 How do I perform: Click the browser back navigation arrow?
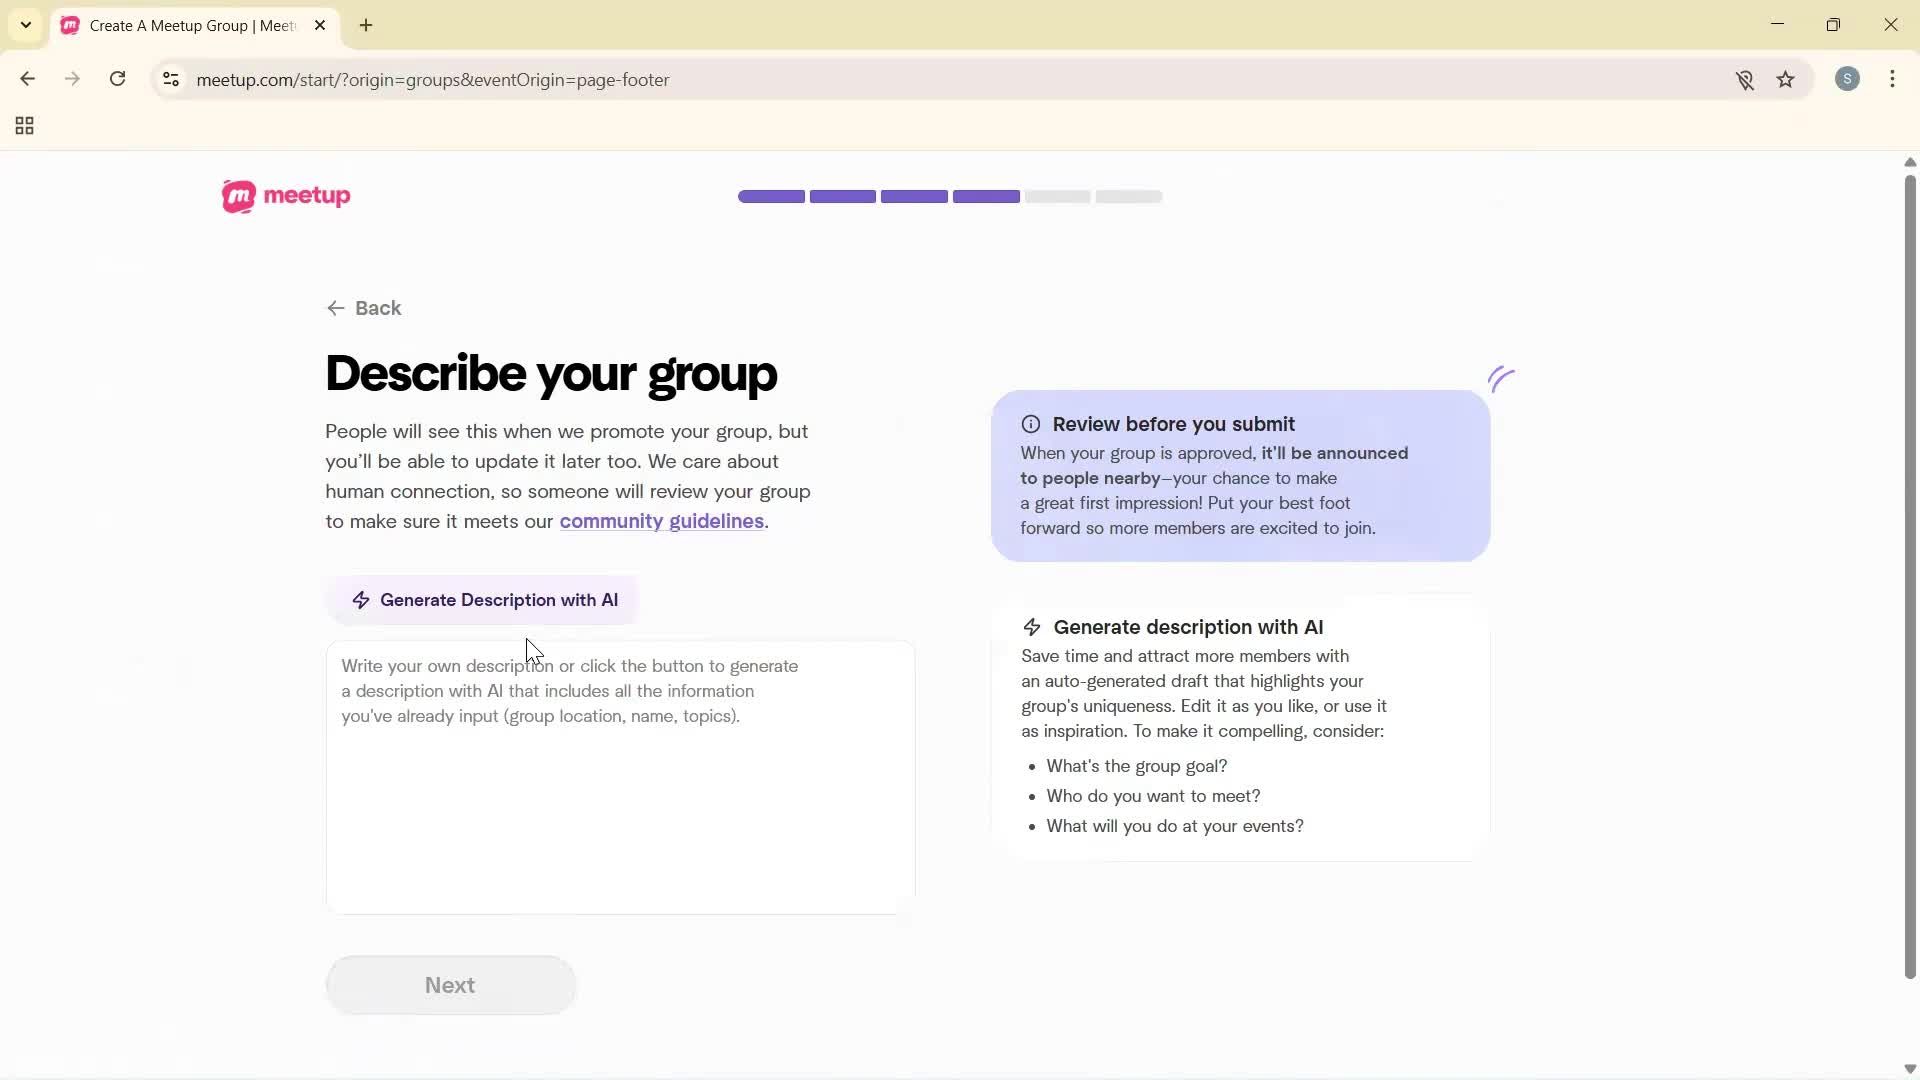click(x=27, y=79)
